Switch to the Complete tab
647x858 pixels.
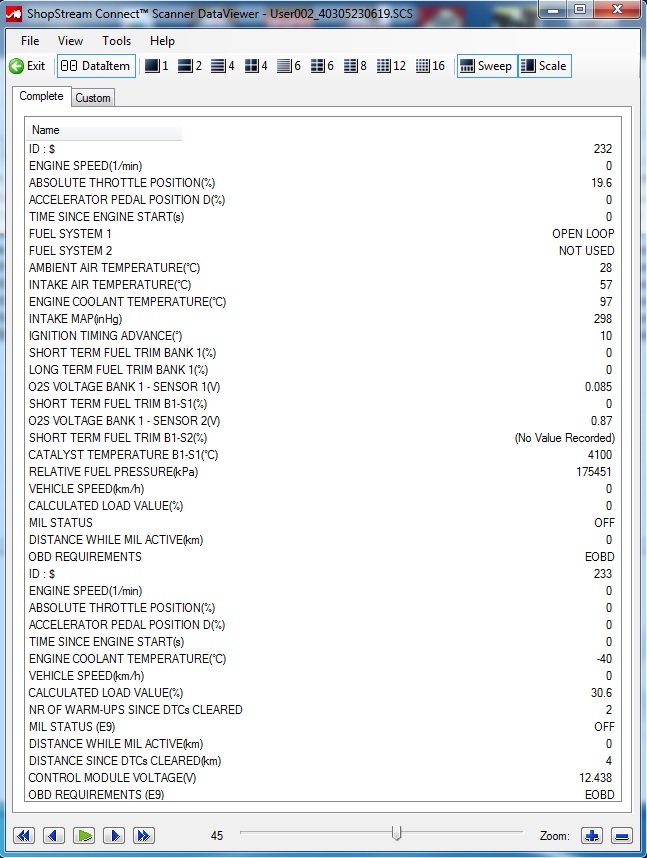tap(42, 96)
